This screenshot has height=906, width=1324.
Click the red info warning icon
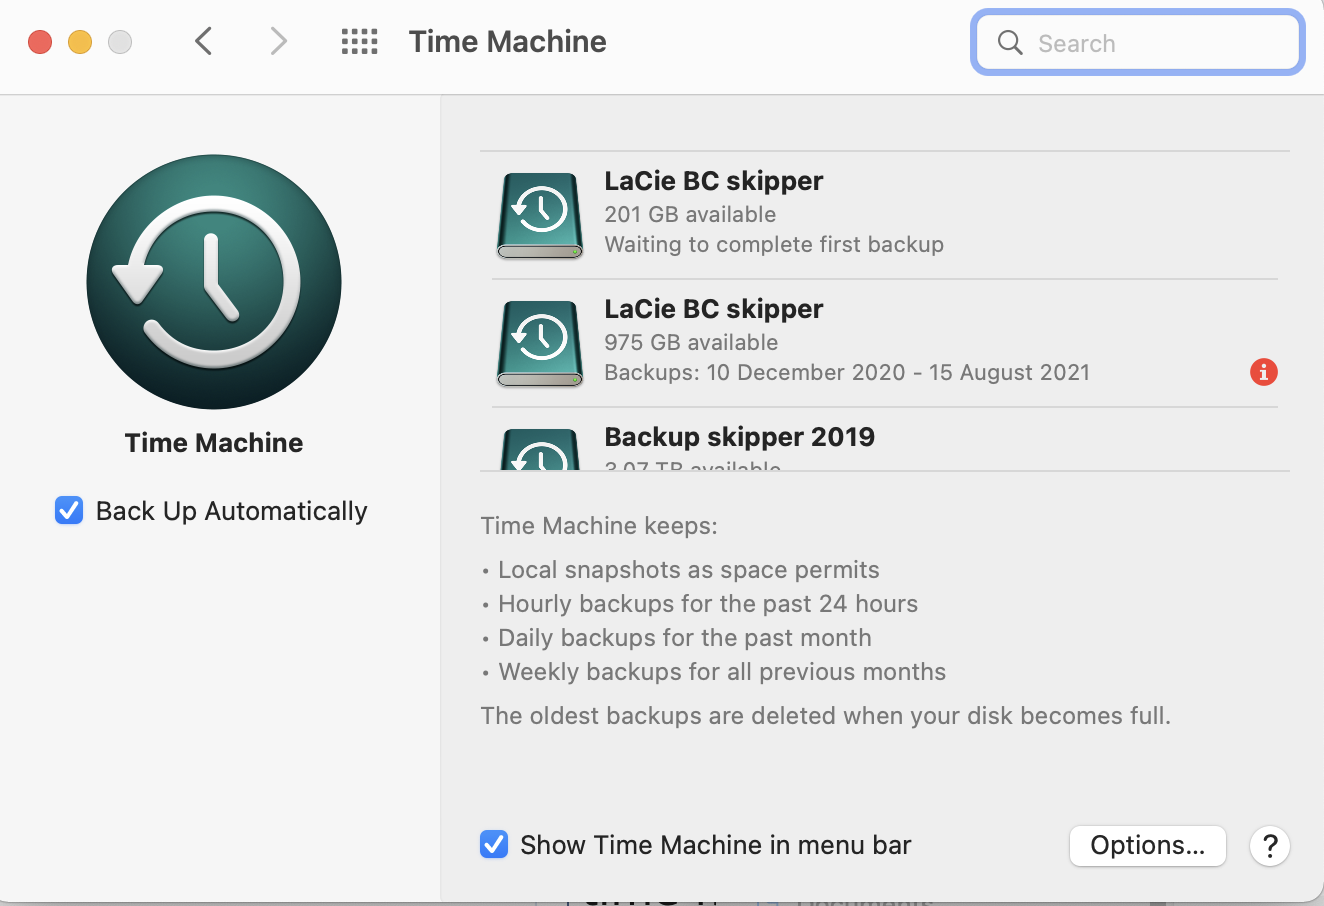point(1263,372)
